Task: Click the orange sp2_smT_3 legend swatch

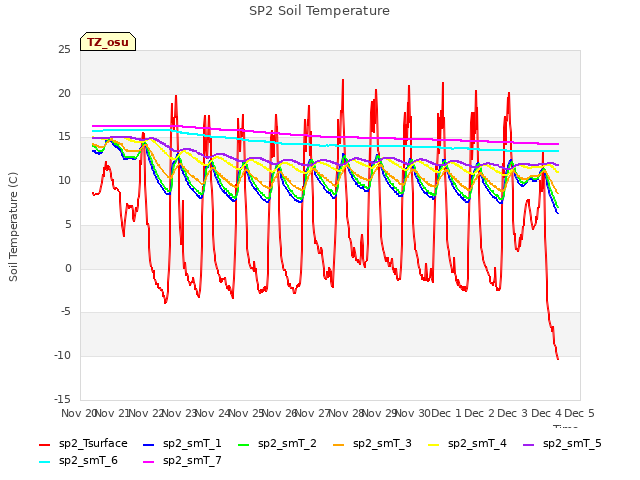Action: tap(339, 444)
